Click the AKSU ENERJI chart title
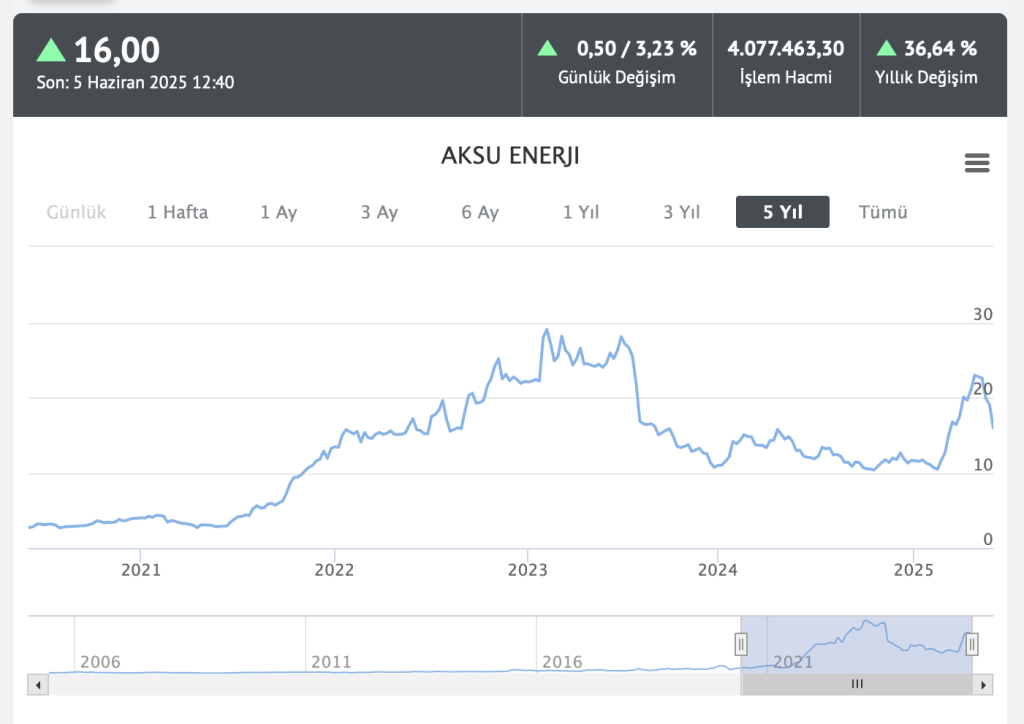 point(510,156)
